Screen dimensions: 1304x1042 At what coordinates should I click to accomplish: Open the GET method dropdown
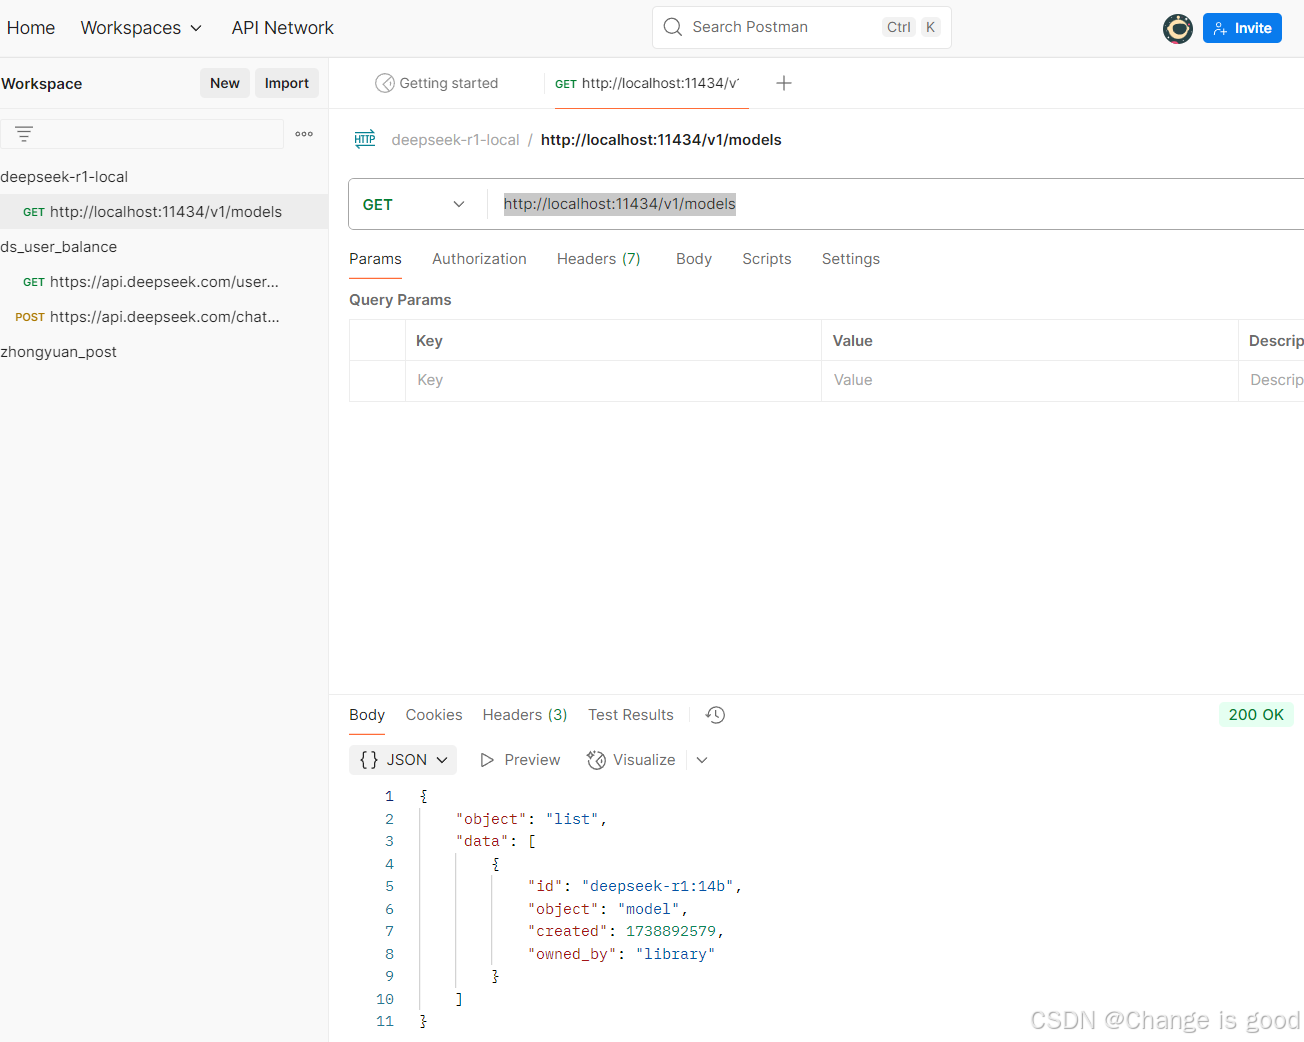point(414,204)
